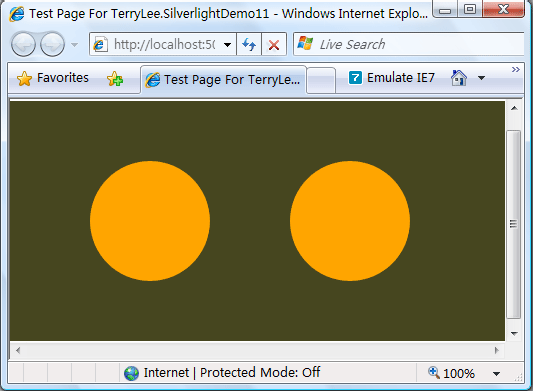Click the Refresh page icon
Viewport: 533px width, 391px height.
click(x=249, y=44)
